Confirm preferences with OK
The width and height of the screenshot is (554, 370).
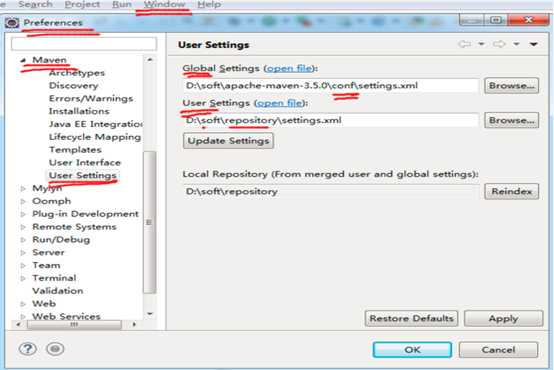click(x=412, y=350)
